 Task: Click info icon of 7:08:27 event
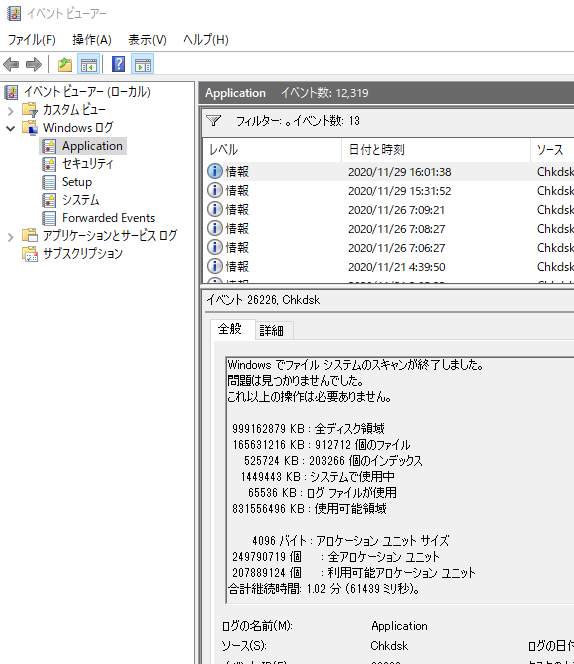click(x=215, y=228)
